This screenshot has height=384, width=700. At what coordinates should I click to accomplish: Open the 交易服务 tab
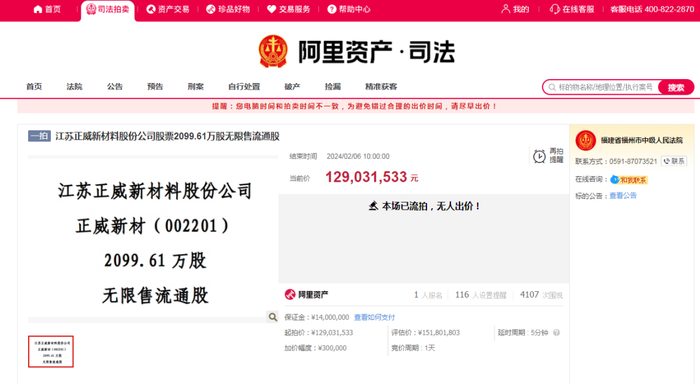point(288,9)
